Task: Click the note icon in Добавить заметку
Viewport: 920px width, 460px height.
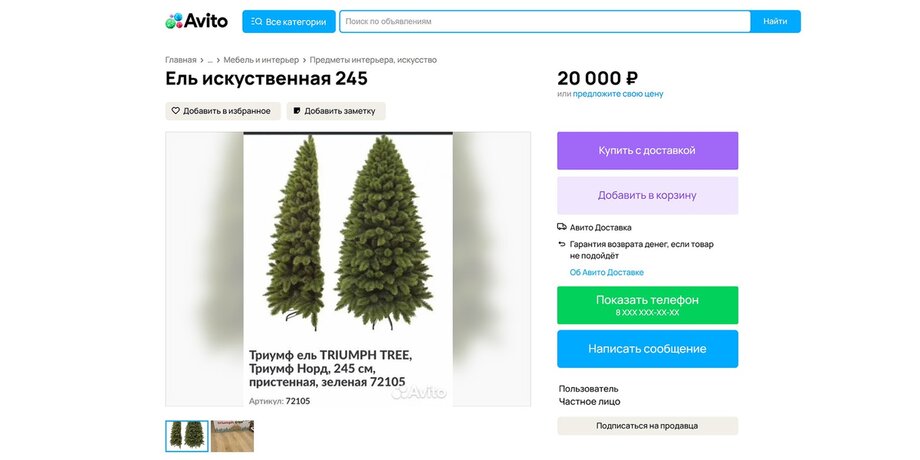Action: pos(297,110)
